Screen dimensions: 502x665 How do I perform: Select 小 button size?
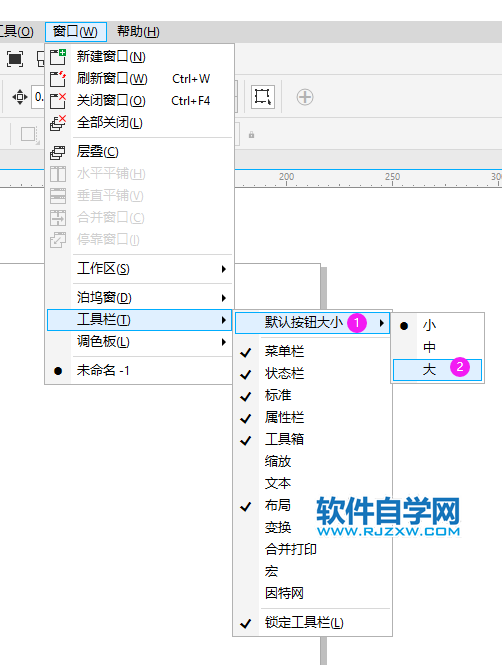(438, 326)
